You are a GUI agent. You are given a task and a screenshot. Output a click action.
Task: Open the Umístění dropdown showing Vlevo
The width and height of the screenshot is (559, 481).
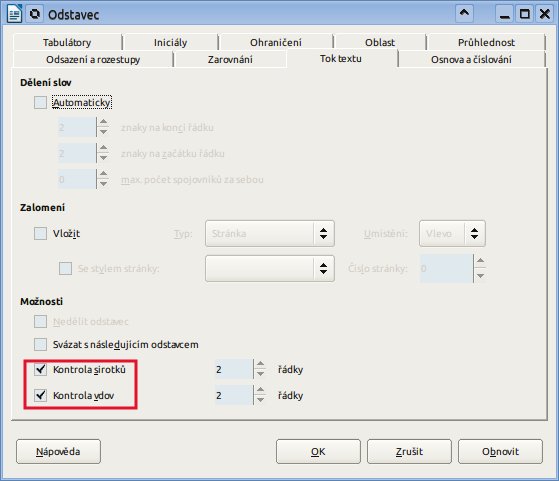coord(452,234)
